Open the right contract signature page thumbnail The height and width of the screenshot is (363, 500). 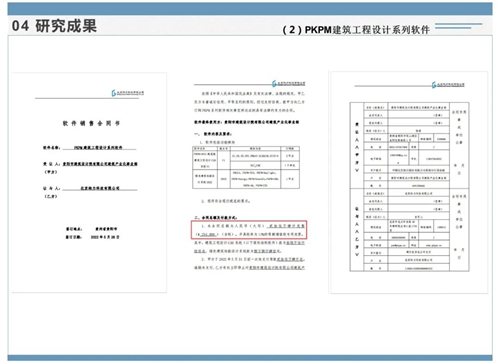[x=409, y=182]
